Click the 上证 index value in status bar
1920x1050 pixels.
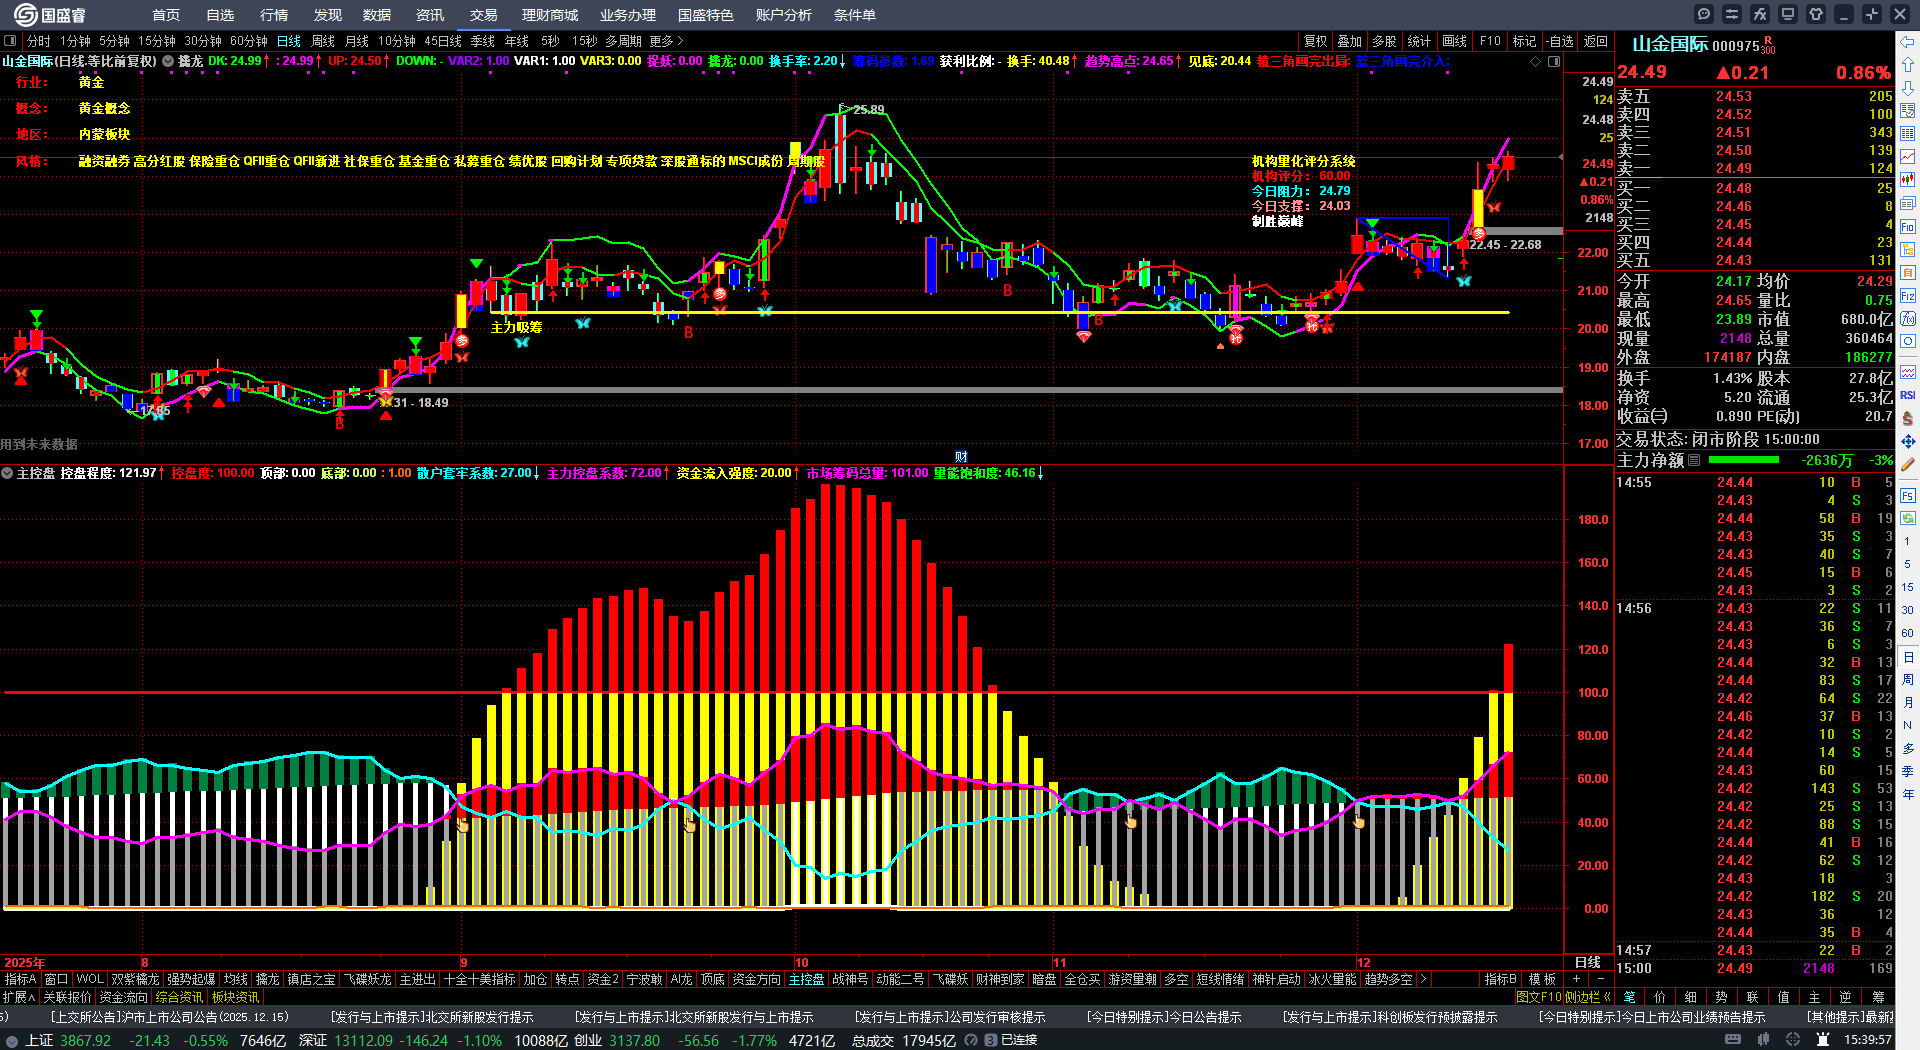[x=86, y=1040]
